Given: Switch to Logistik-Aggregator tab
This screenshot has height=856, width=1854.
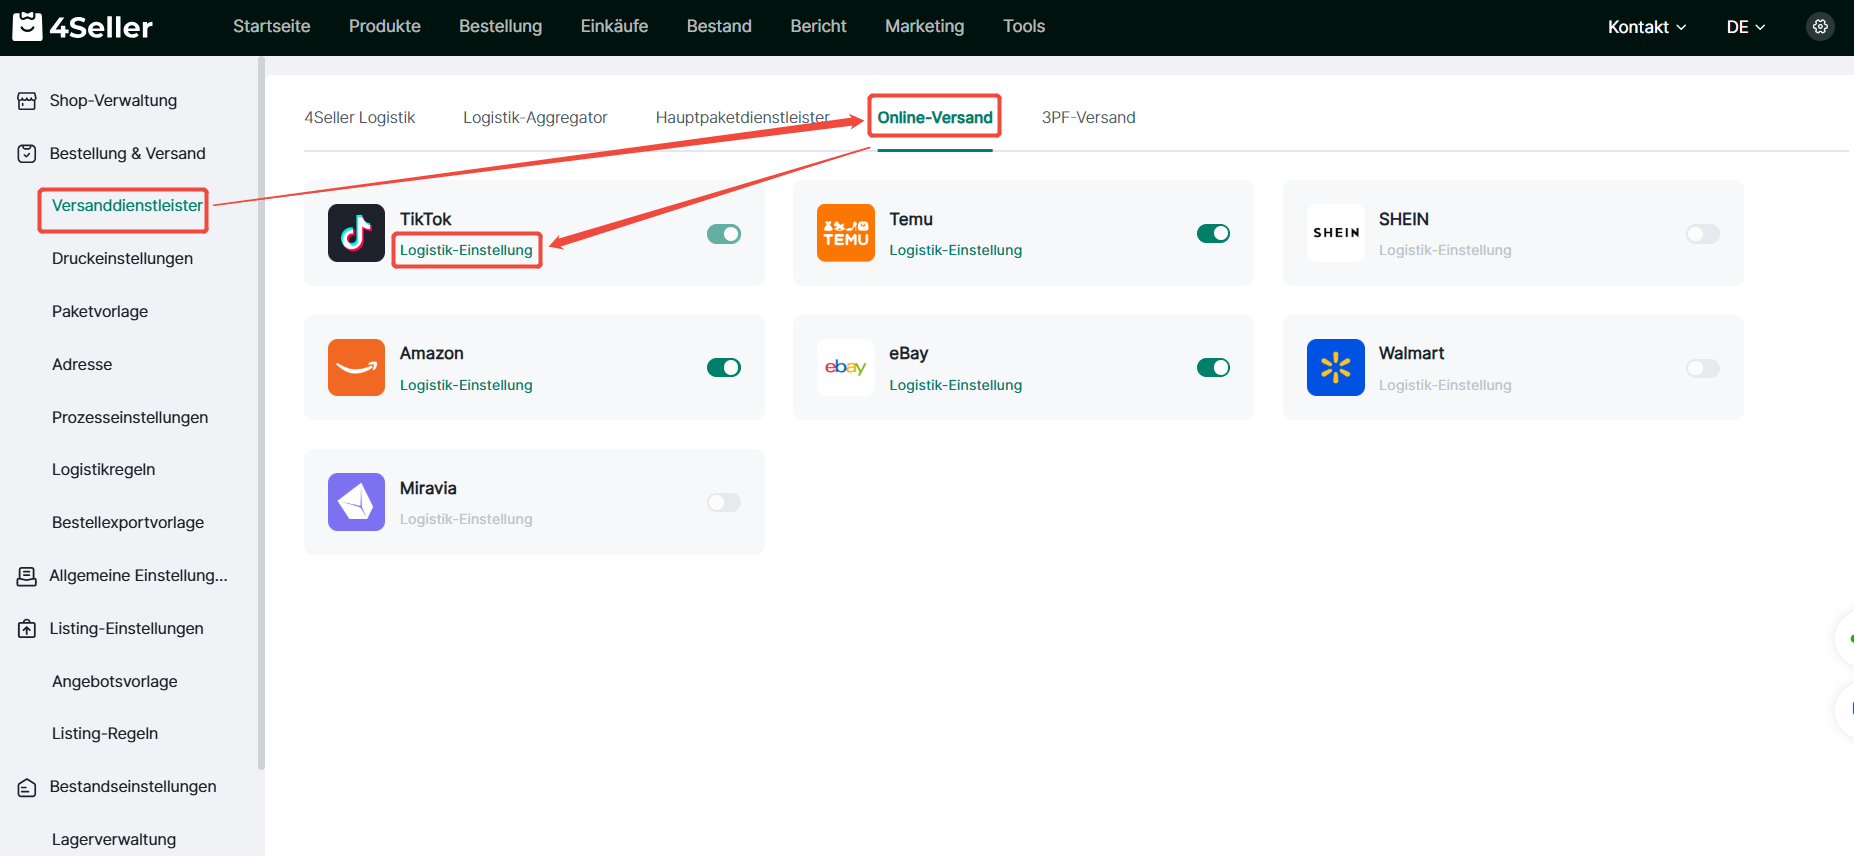Looking at the screenshot, I should 535,118.
